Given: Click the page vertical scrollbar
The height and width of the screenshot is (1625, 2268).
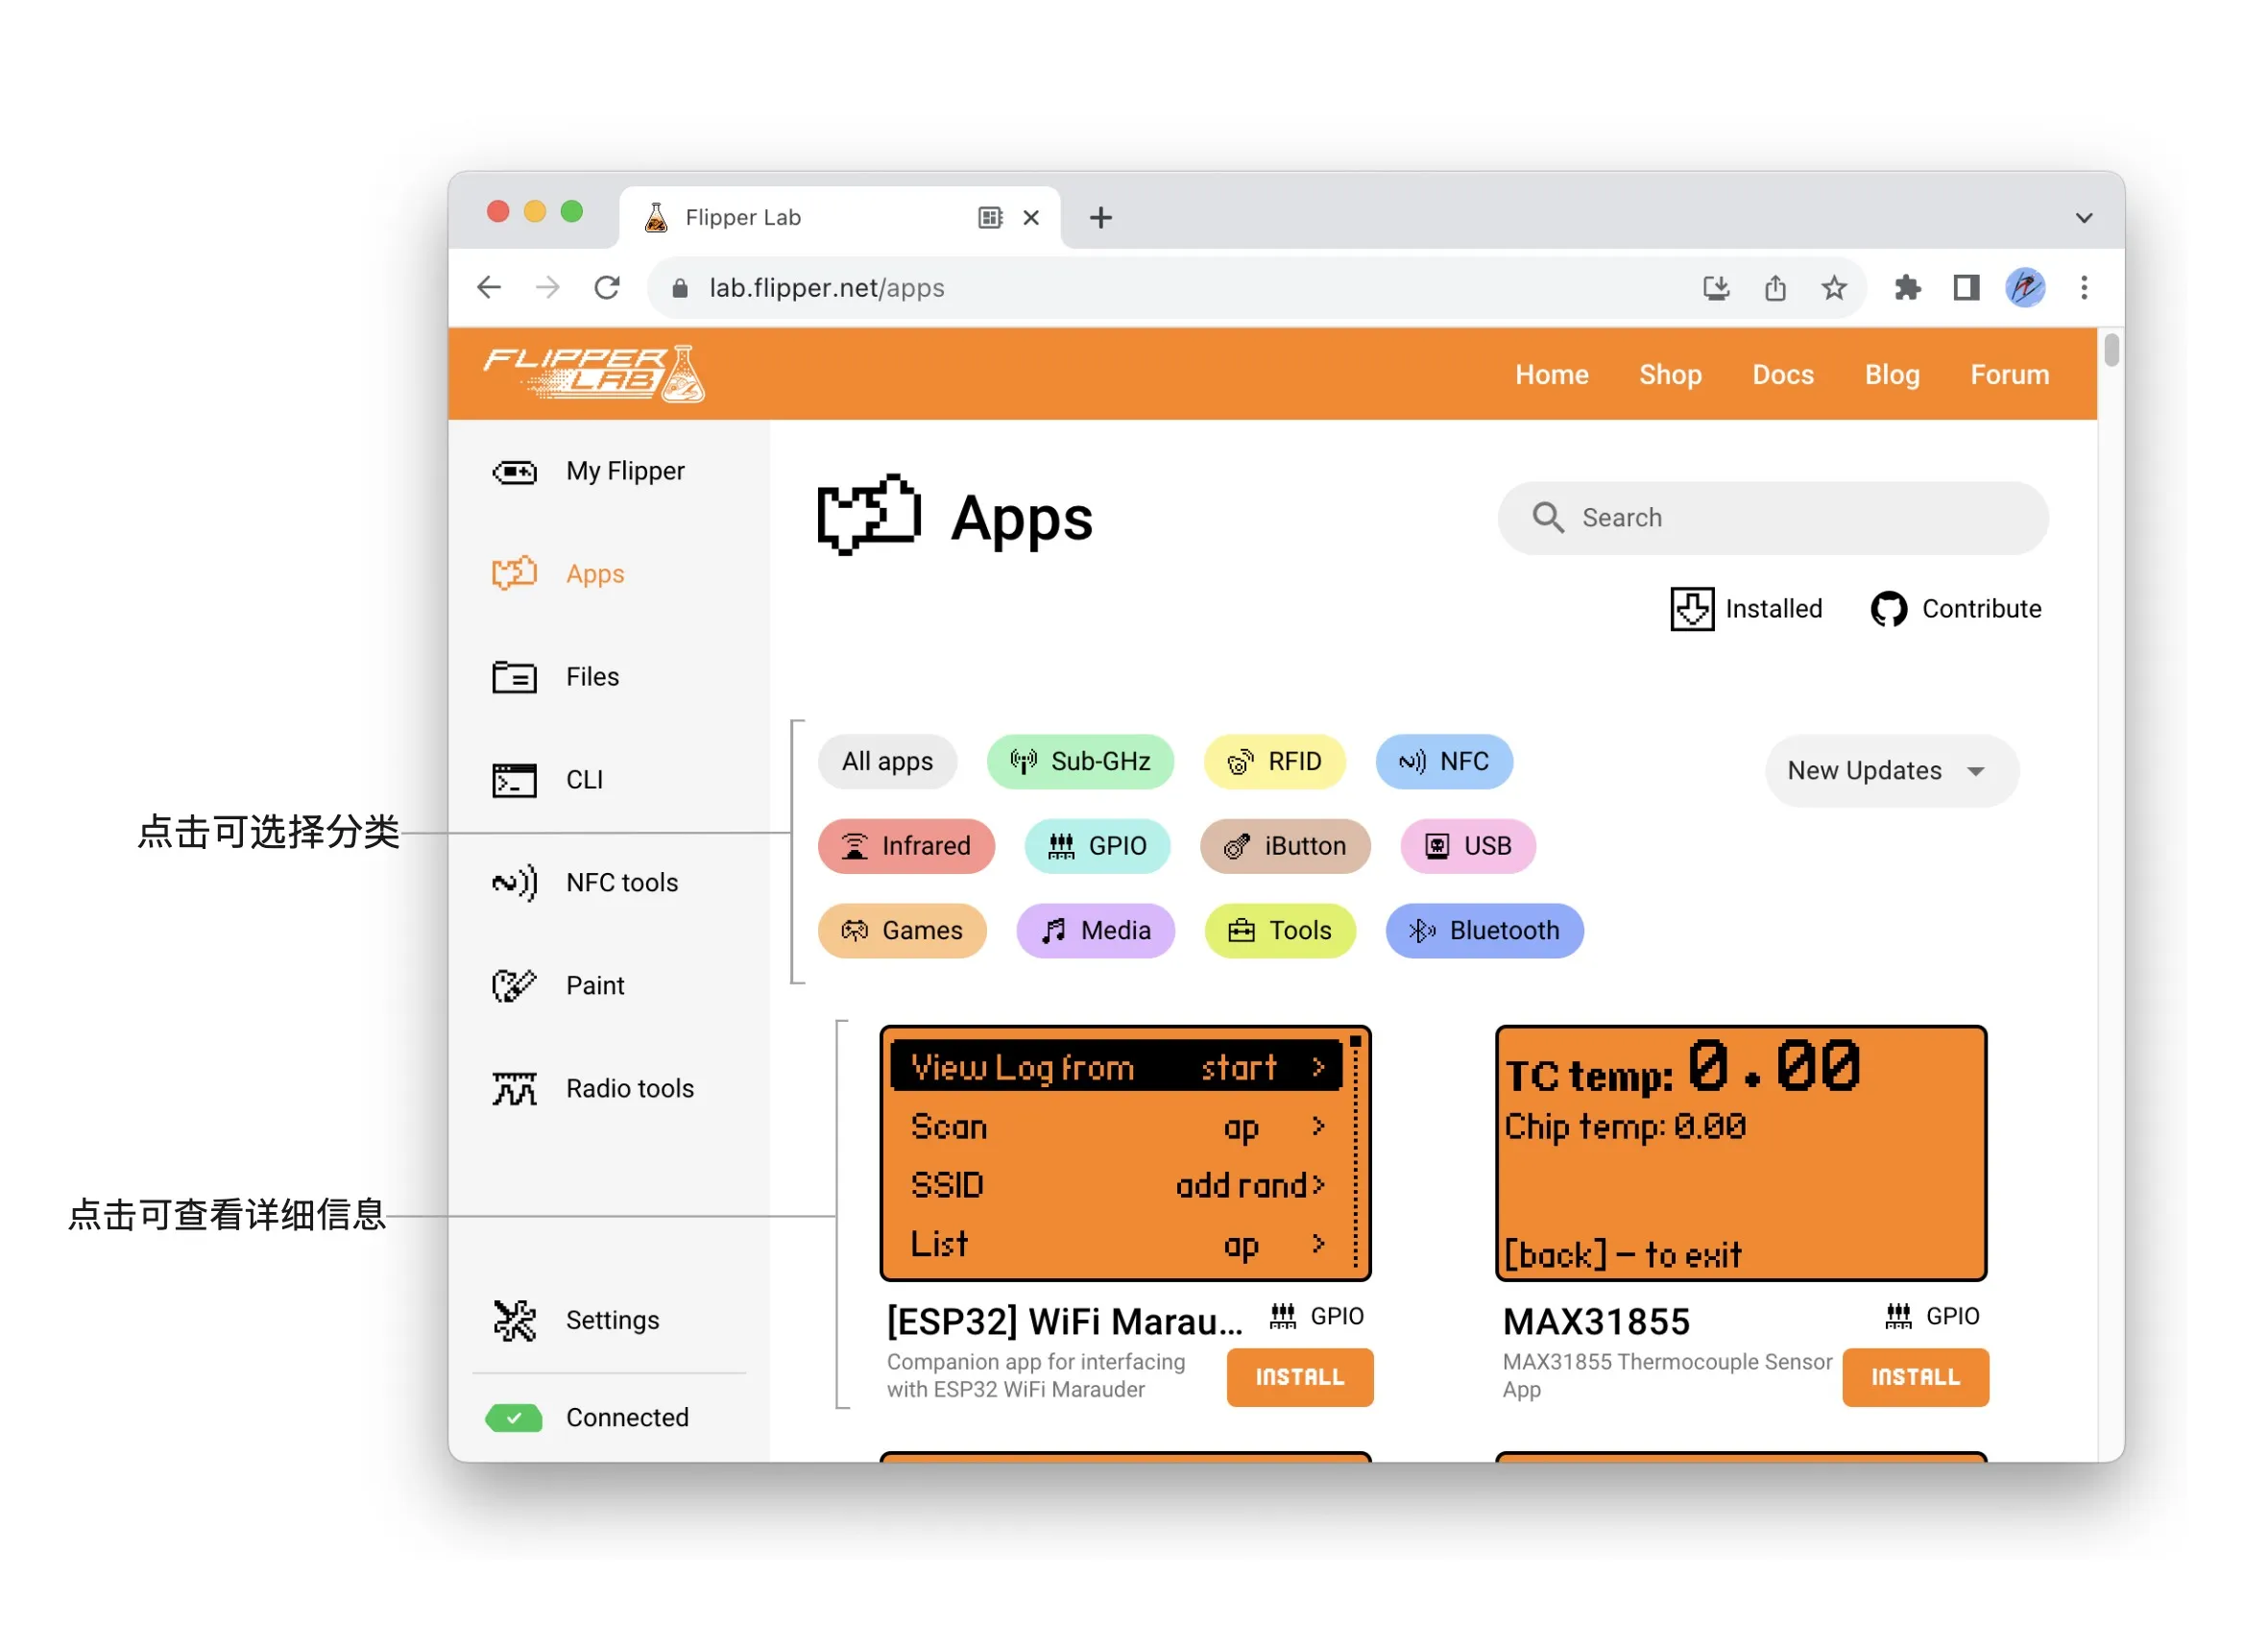Looking at the screenshot, I should tap(2111, 350).
